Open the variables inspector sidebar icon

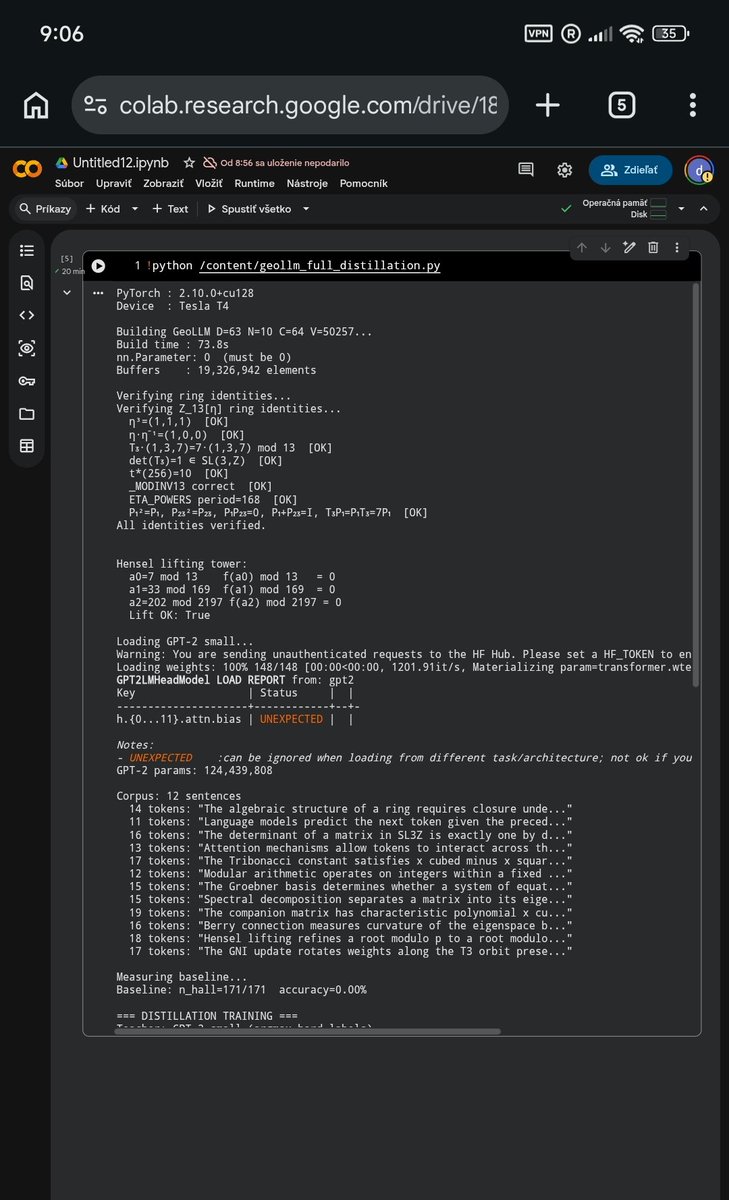coord(27,348)
